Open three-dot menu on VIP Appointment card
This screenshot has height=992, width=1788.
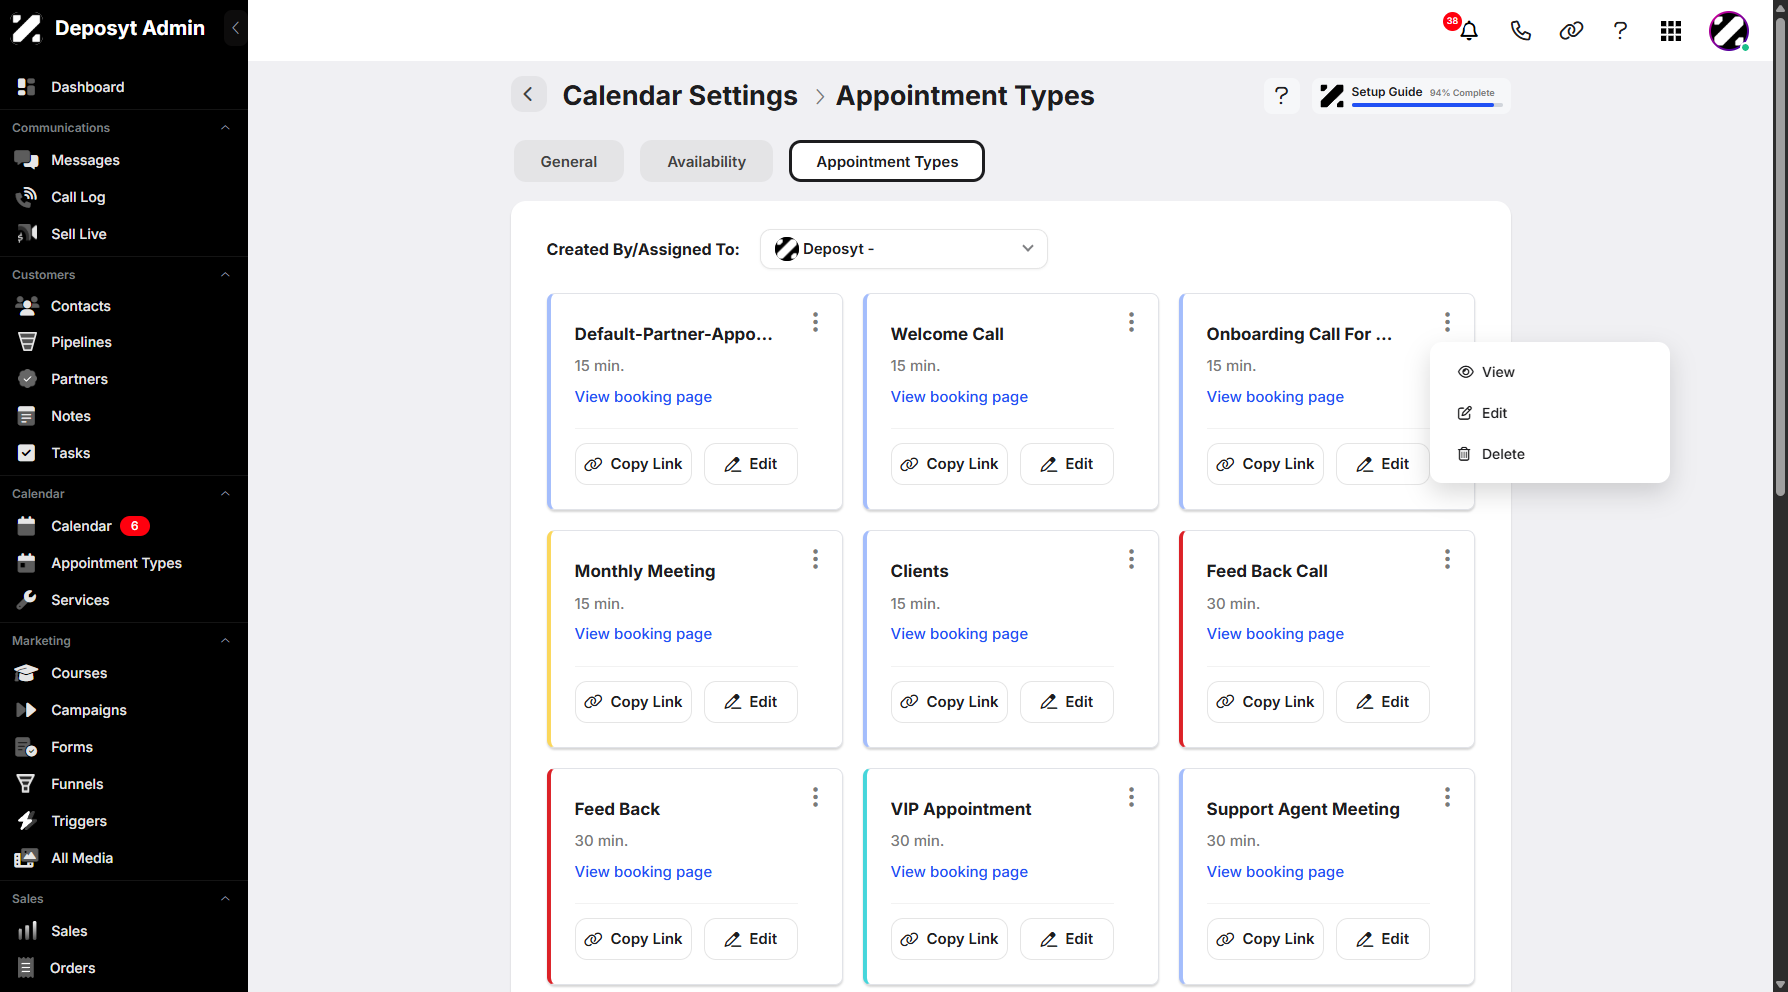tap(1131, 797)
